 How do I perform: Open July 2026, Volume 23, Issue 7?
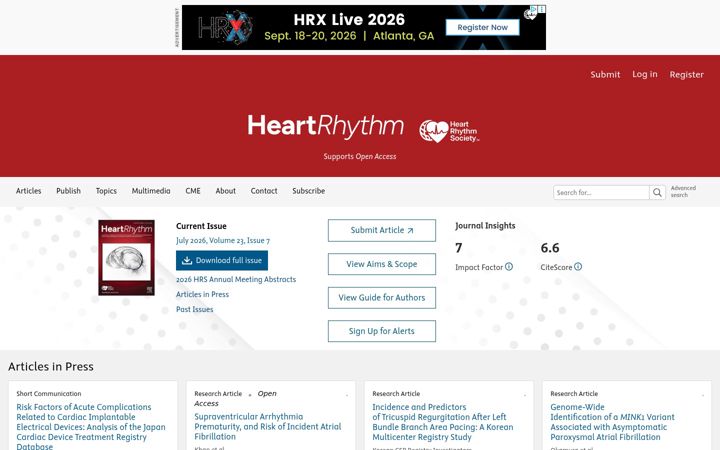pos(223,241)
